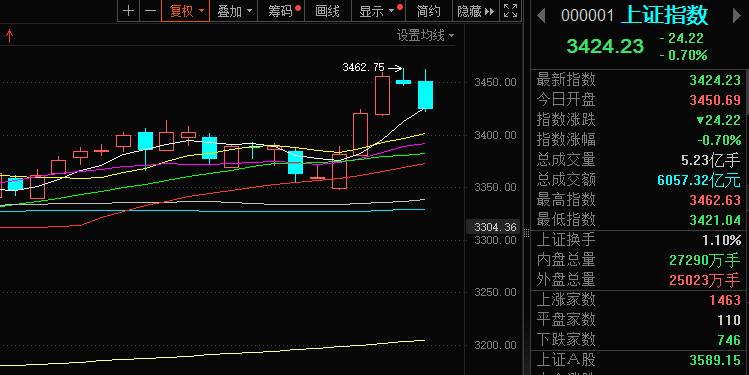Expand the 设置均线 dropdown
Screen dimensions: 749x375
pyautogui.click(x=425, y=35)
